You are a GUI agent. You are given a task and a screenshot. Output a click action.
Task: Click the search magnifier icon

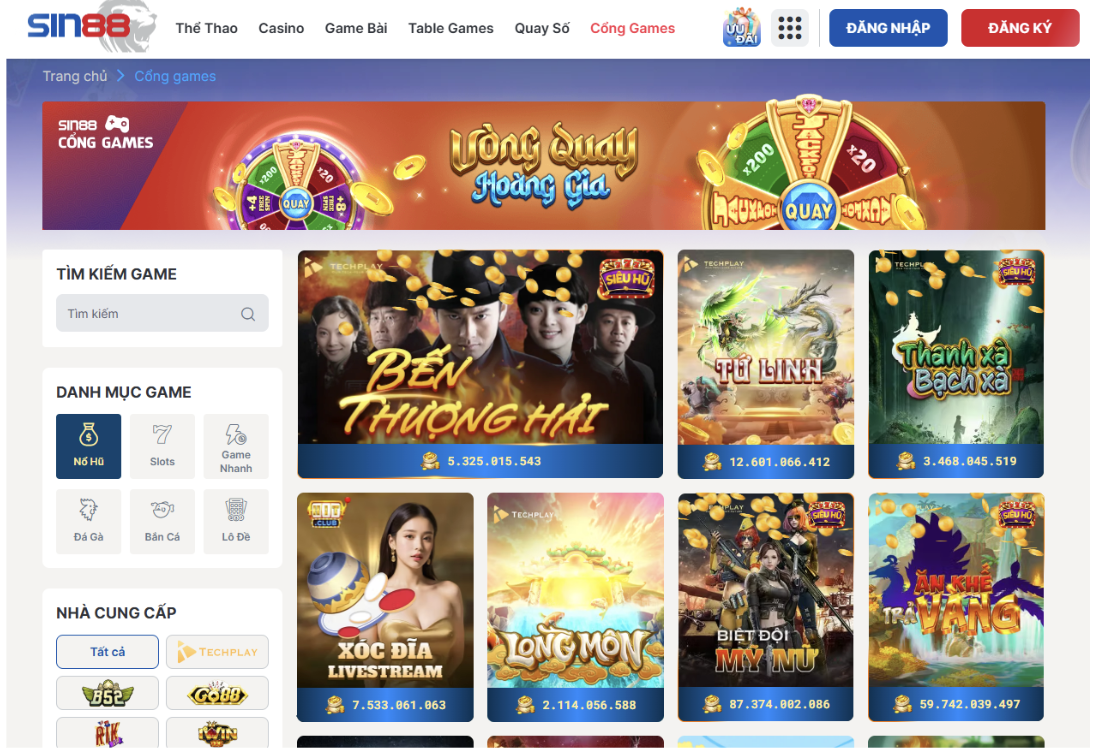(248, 314)
